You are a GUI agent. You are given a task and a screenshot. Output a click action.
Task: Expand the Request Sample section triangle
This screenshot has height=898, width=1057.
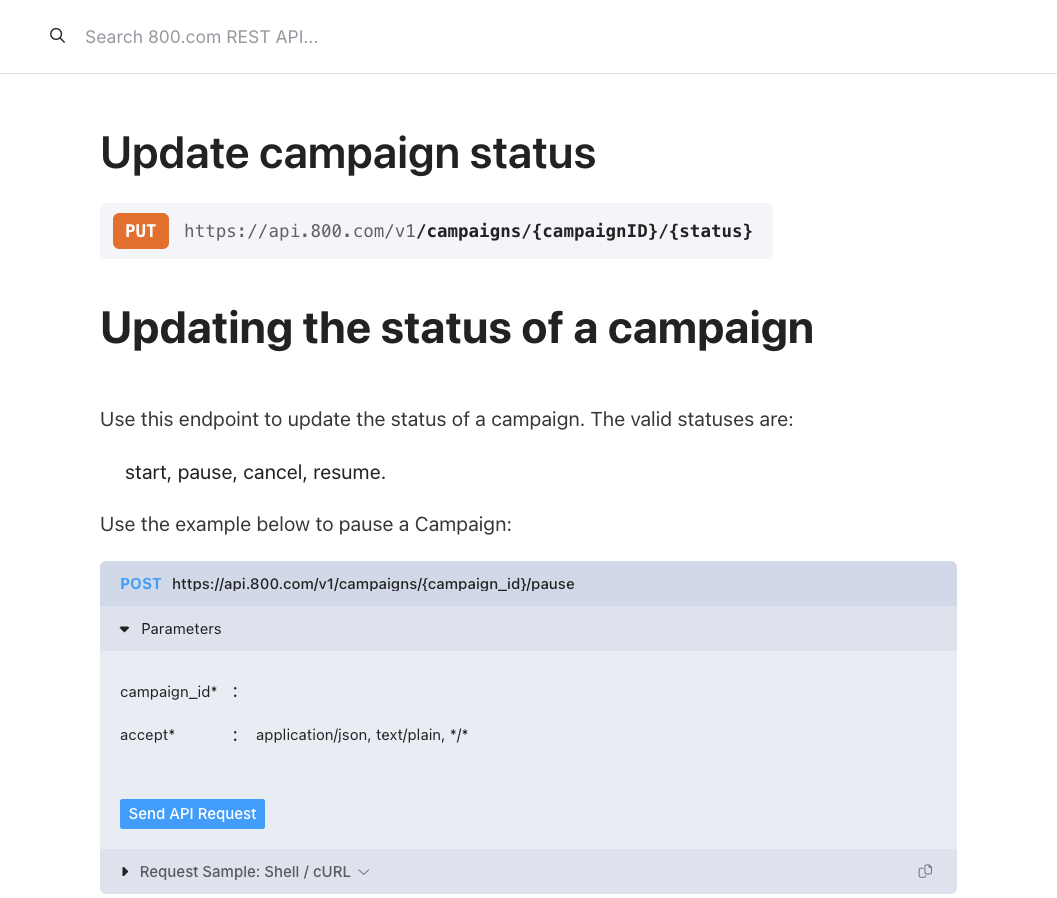click(x=125, y=872)
